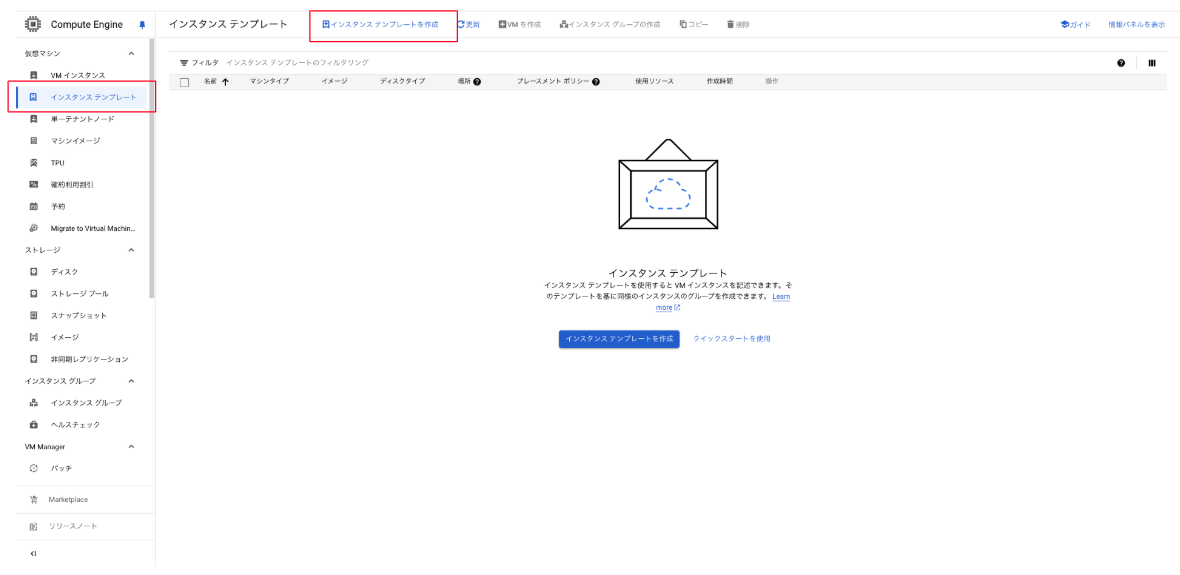Click インスタンス グループの作成 in the toolbar
Screen dimensions: 1180x575
[x=610, y=25]
